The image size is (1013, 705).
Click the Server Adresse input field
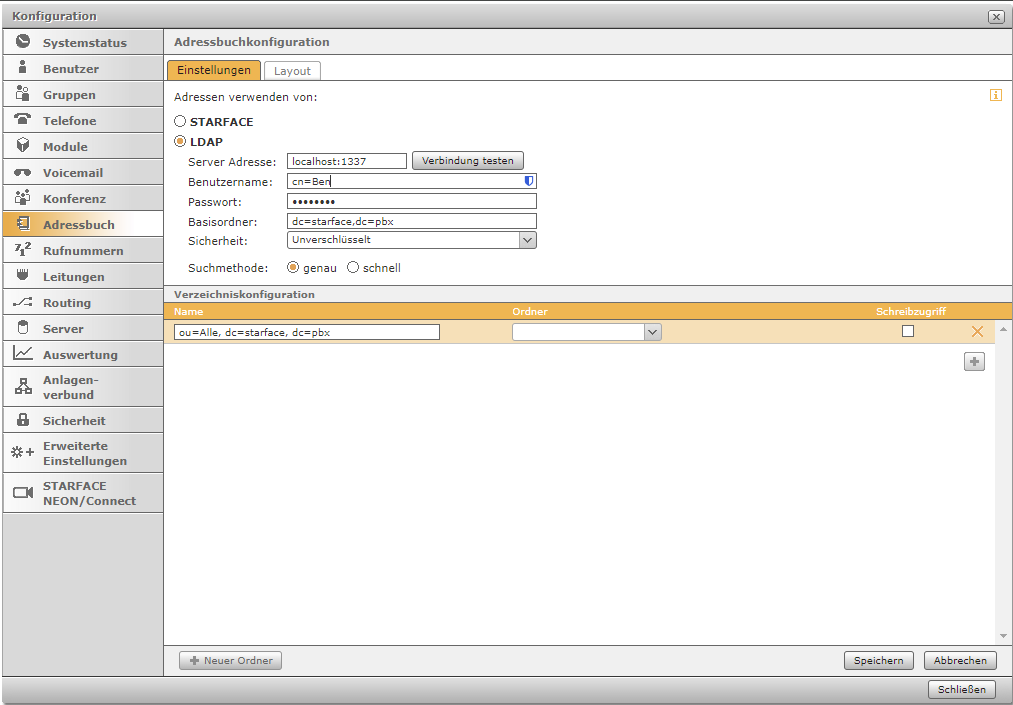[x=346, y=161]
